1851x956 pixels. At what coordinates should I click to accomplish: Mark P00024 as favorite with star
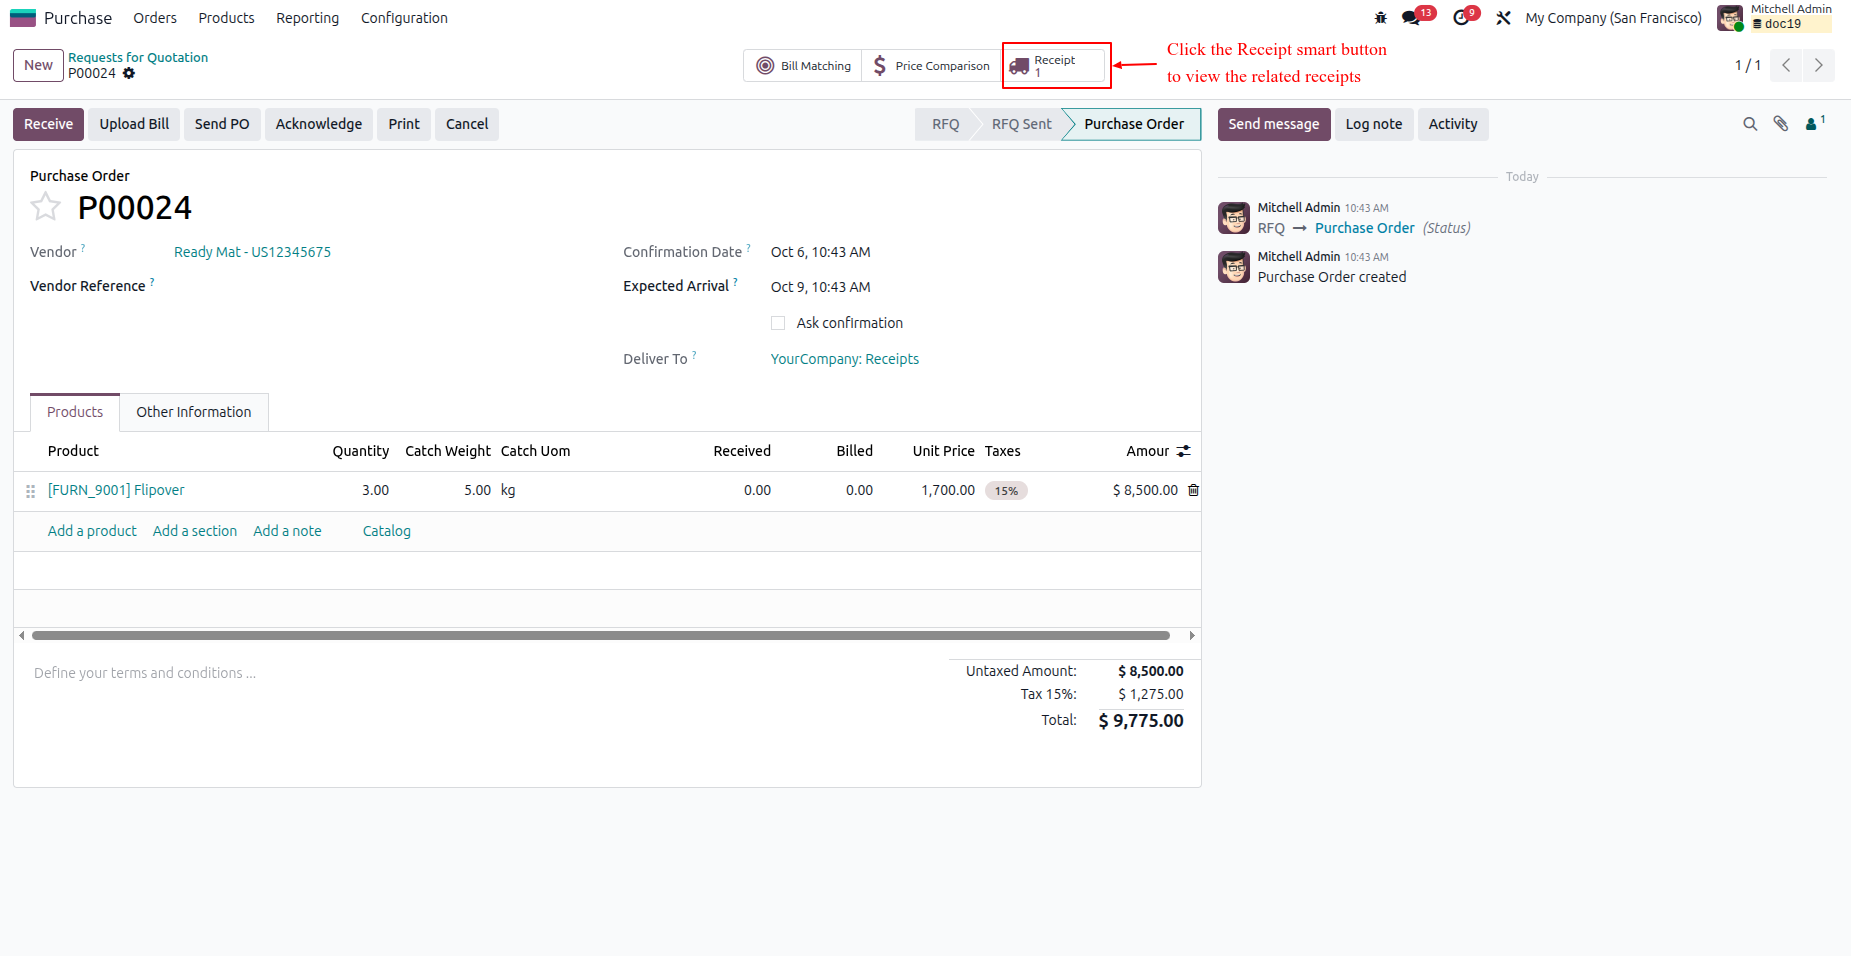pyautogui.click(x=45, y=207)
